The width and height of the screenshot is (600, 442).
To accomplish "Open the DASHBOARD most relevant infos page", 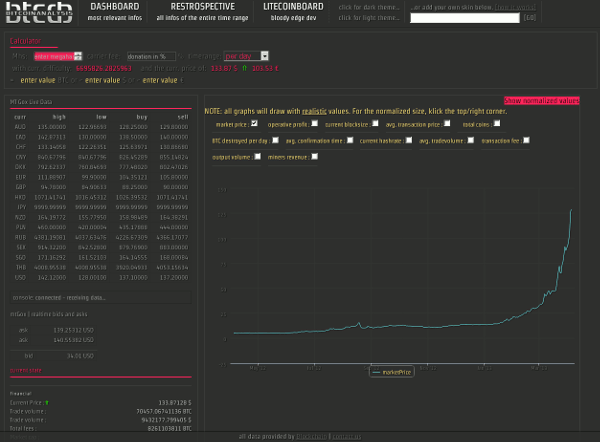I will click(x=115, y=12).
